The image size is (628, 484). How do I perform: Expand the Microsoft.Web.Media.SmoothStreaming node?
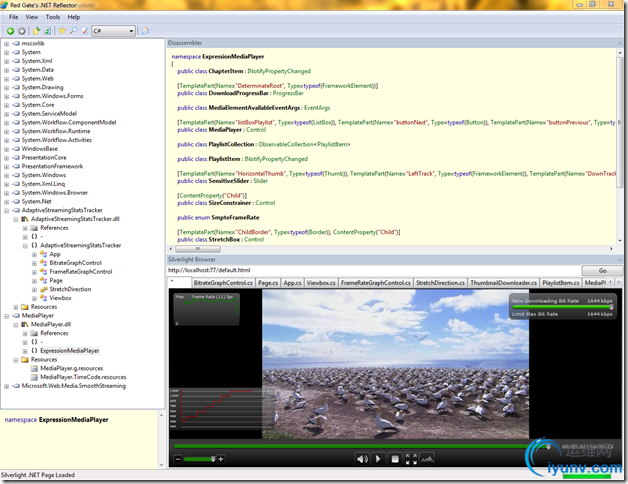click(6, 386)
